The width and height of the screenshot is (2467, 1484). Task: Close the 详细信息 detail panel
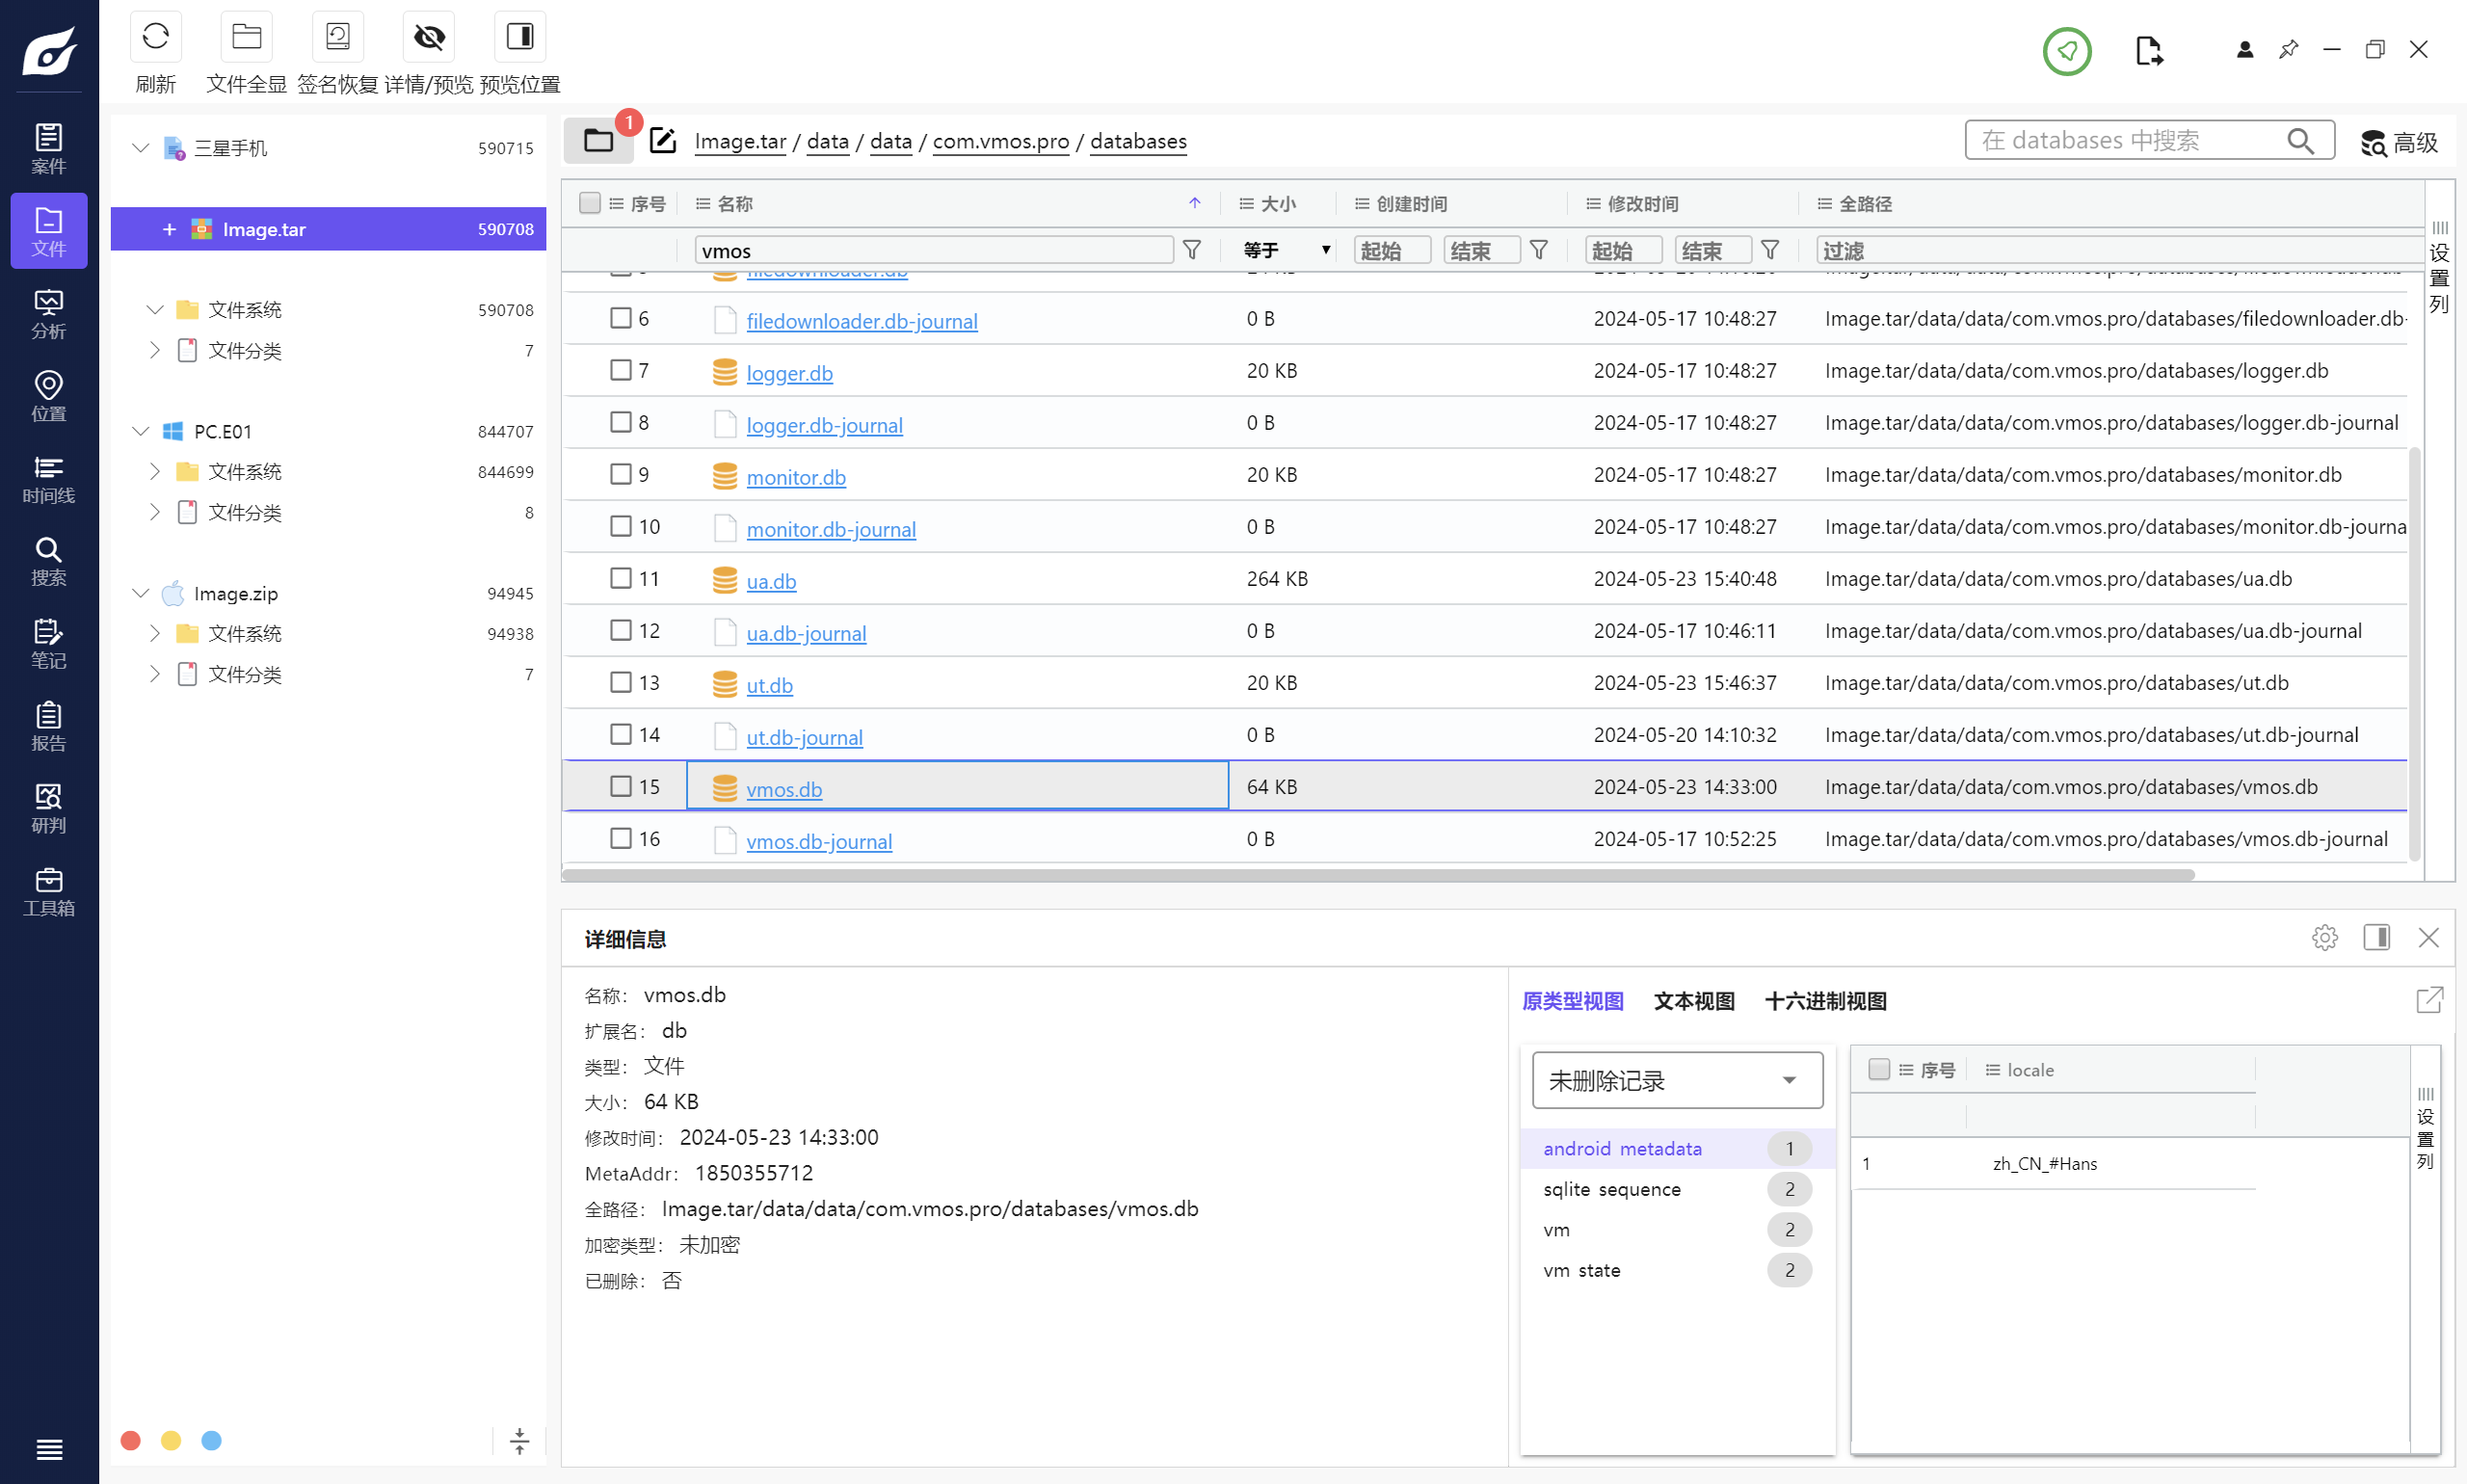tap(2429, 937)
